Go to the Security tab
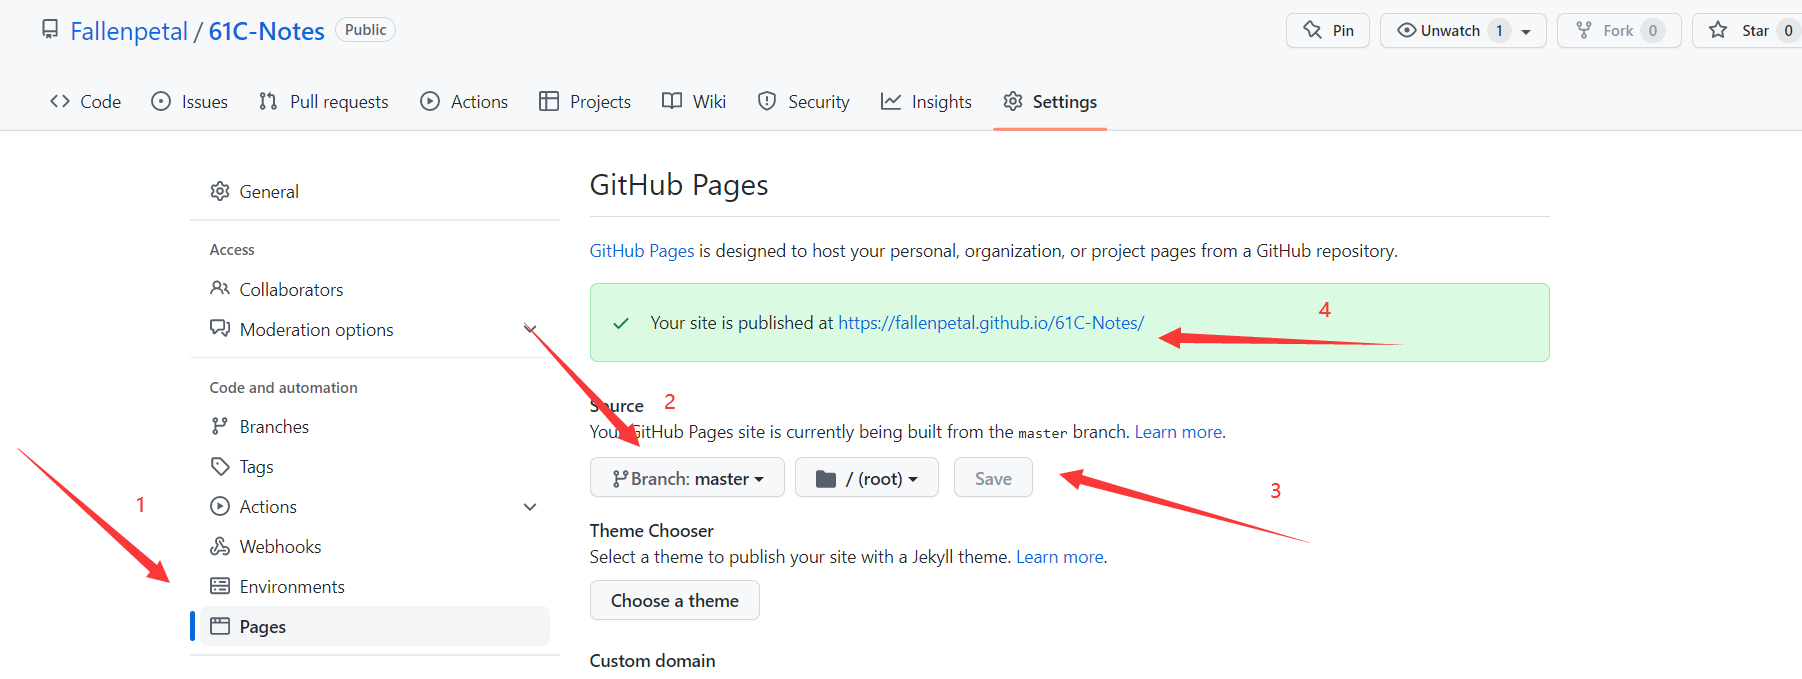This screenshot has height=679, width=1802. pyautogui.click(x=804, y=102)
